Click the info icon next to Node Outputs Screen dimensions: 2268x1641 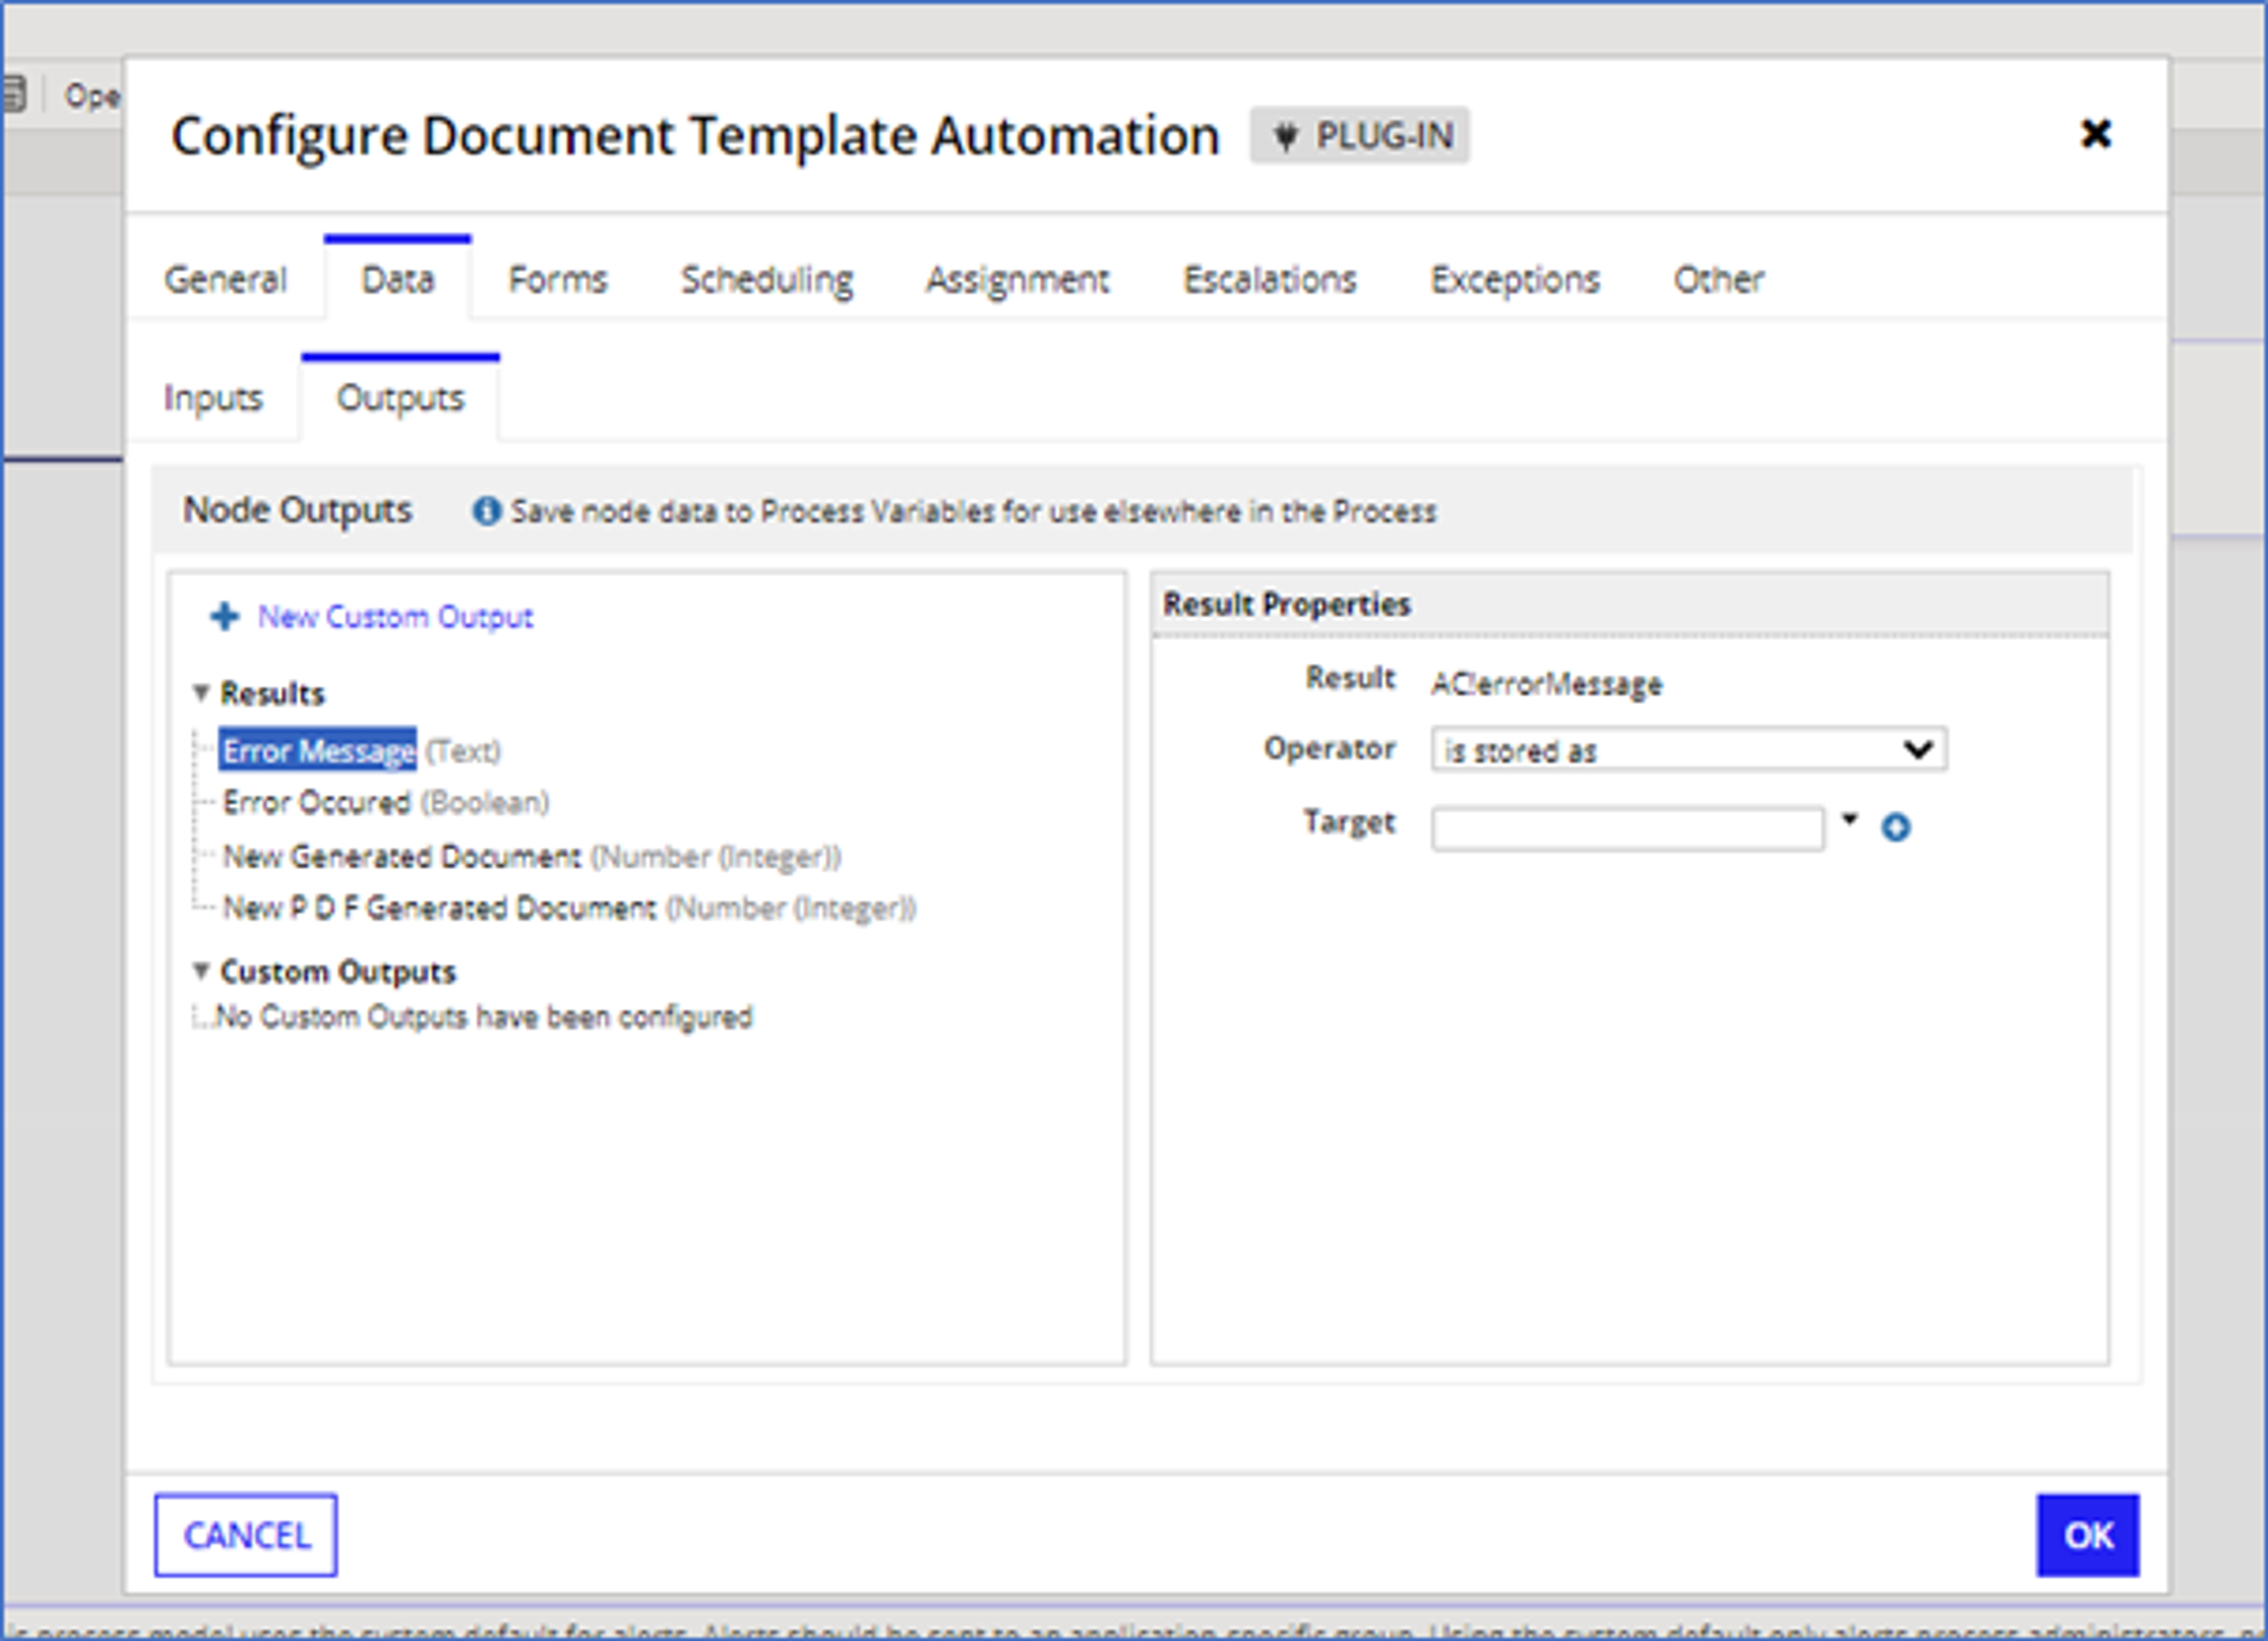486,511
